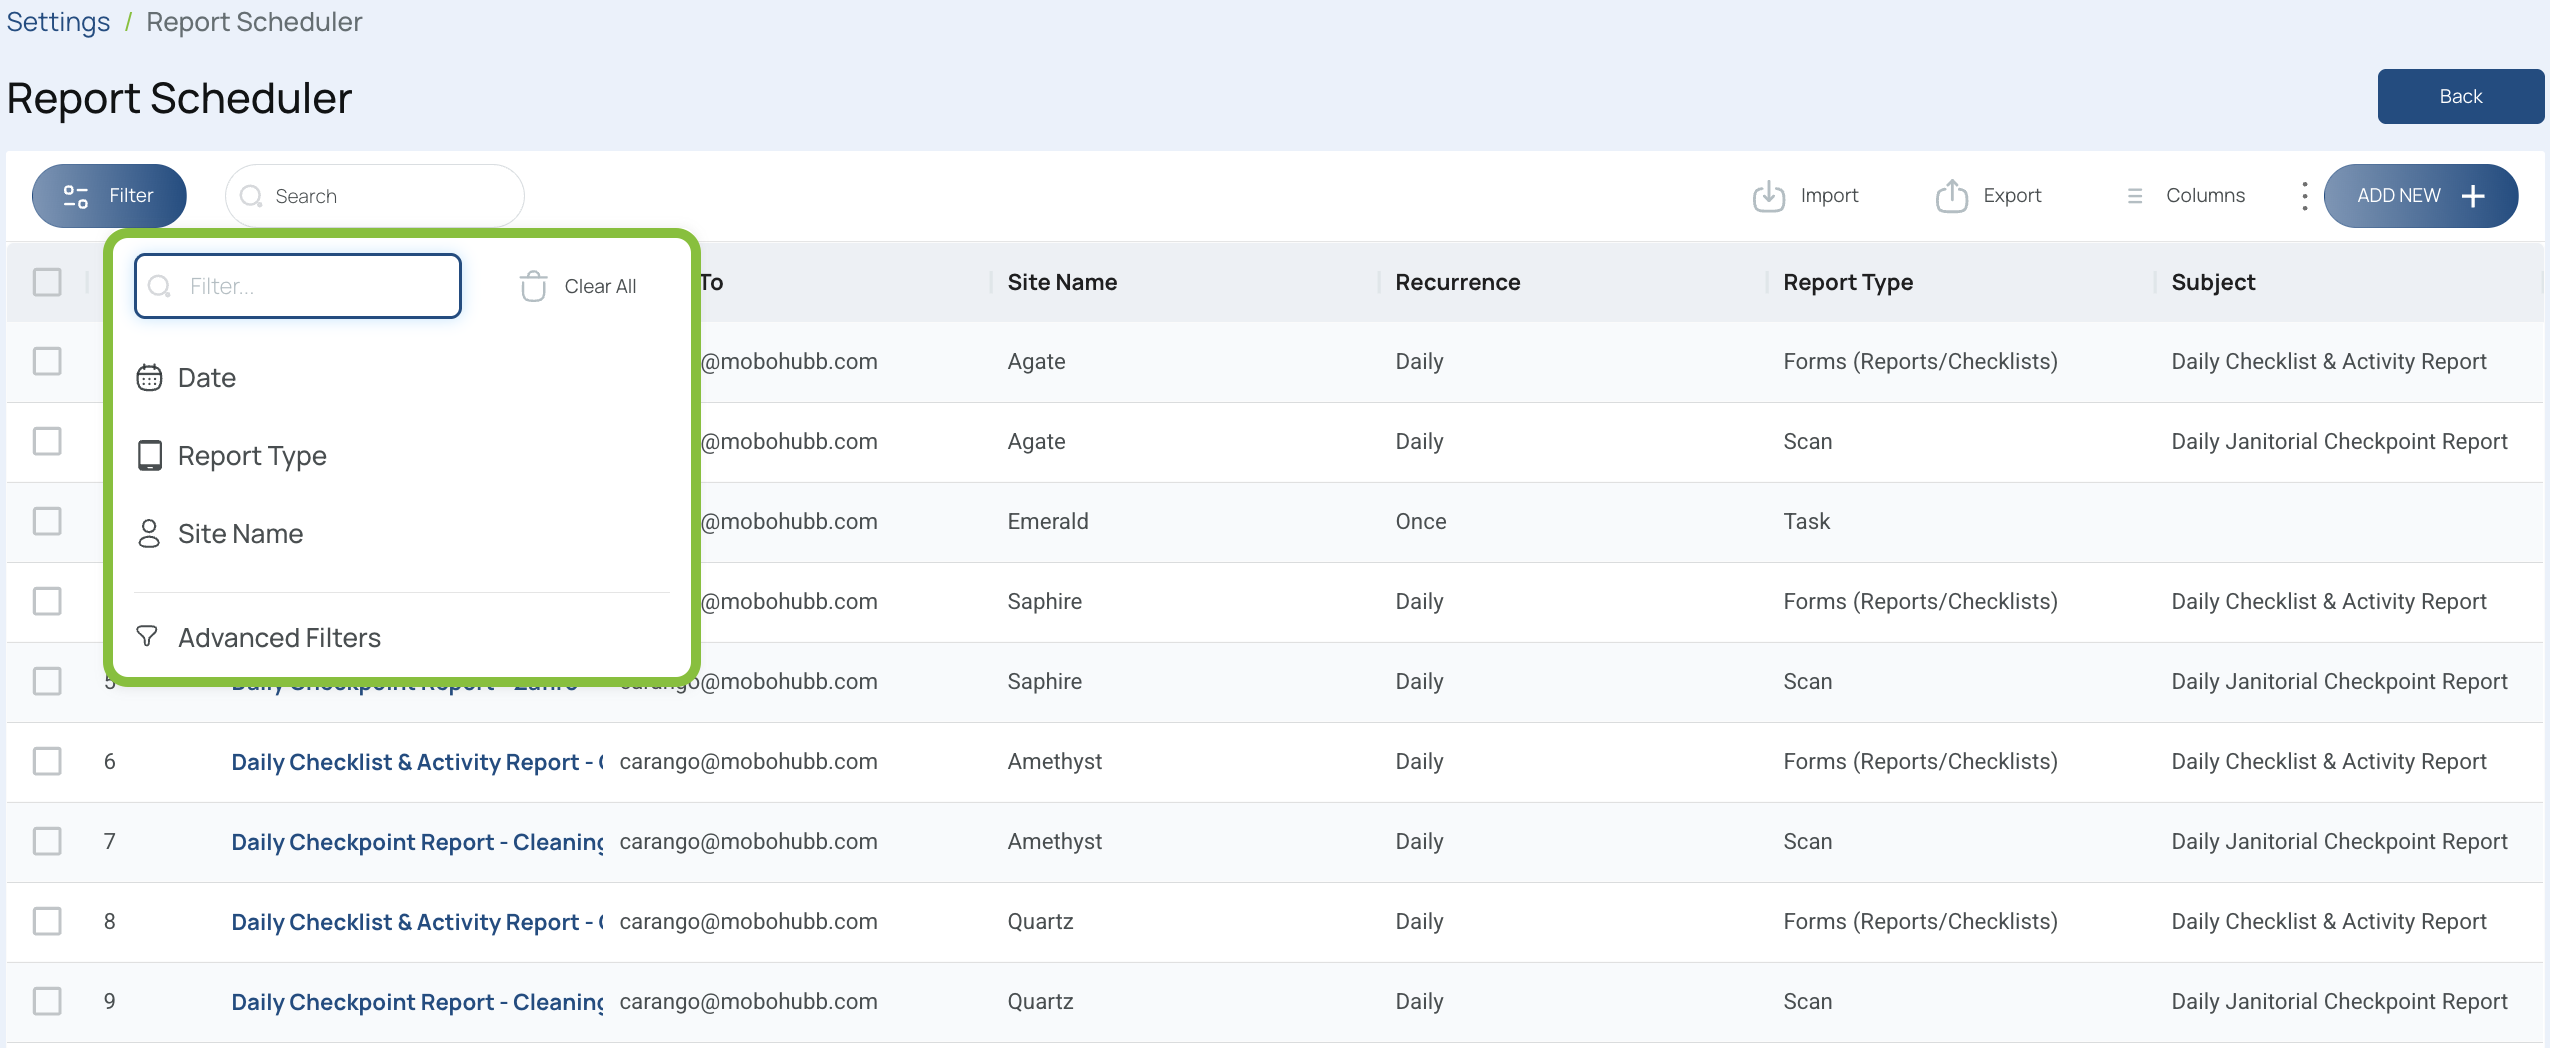Click the Export button label

coord(2012,196)
